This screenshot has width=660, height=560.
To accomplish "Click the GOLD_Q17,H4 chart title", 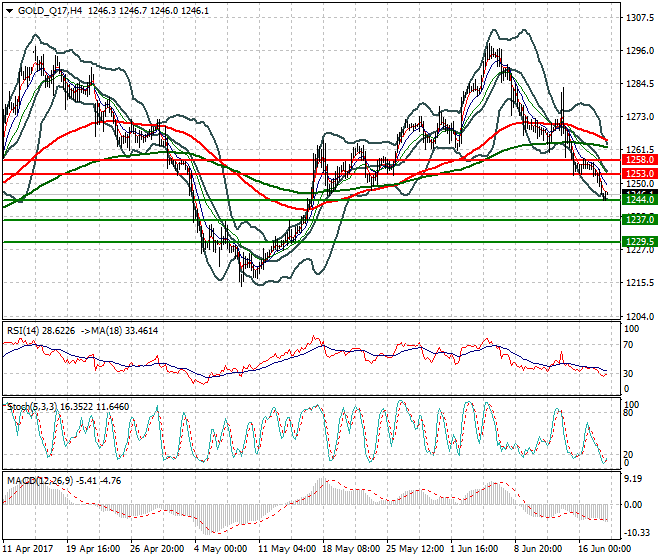I will click(x=50, y=11).
